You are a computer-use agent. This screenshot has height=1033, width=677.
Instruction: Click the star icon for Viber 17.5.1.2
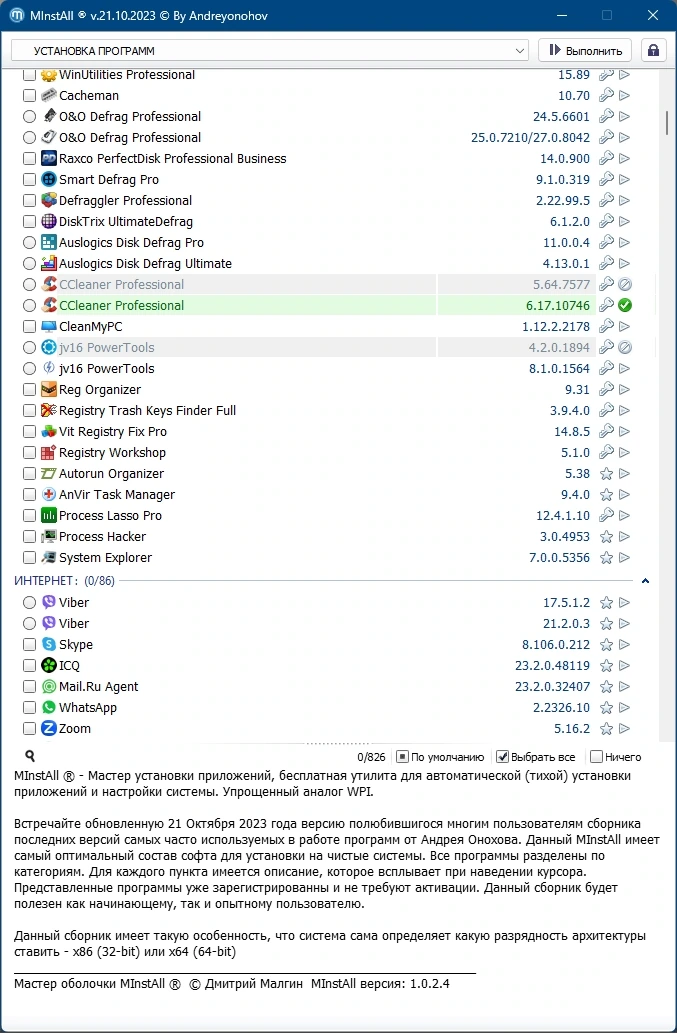pyautogui.click(x=606, y=603)
